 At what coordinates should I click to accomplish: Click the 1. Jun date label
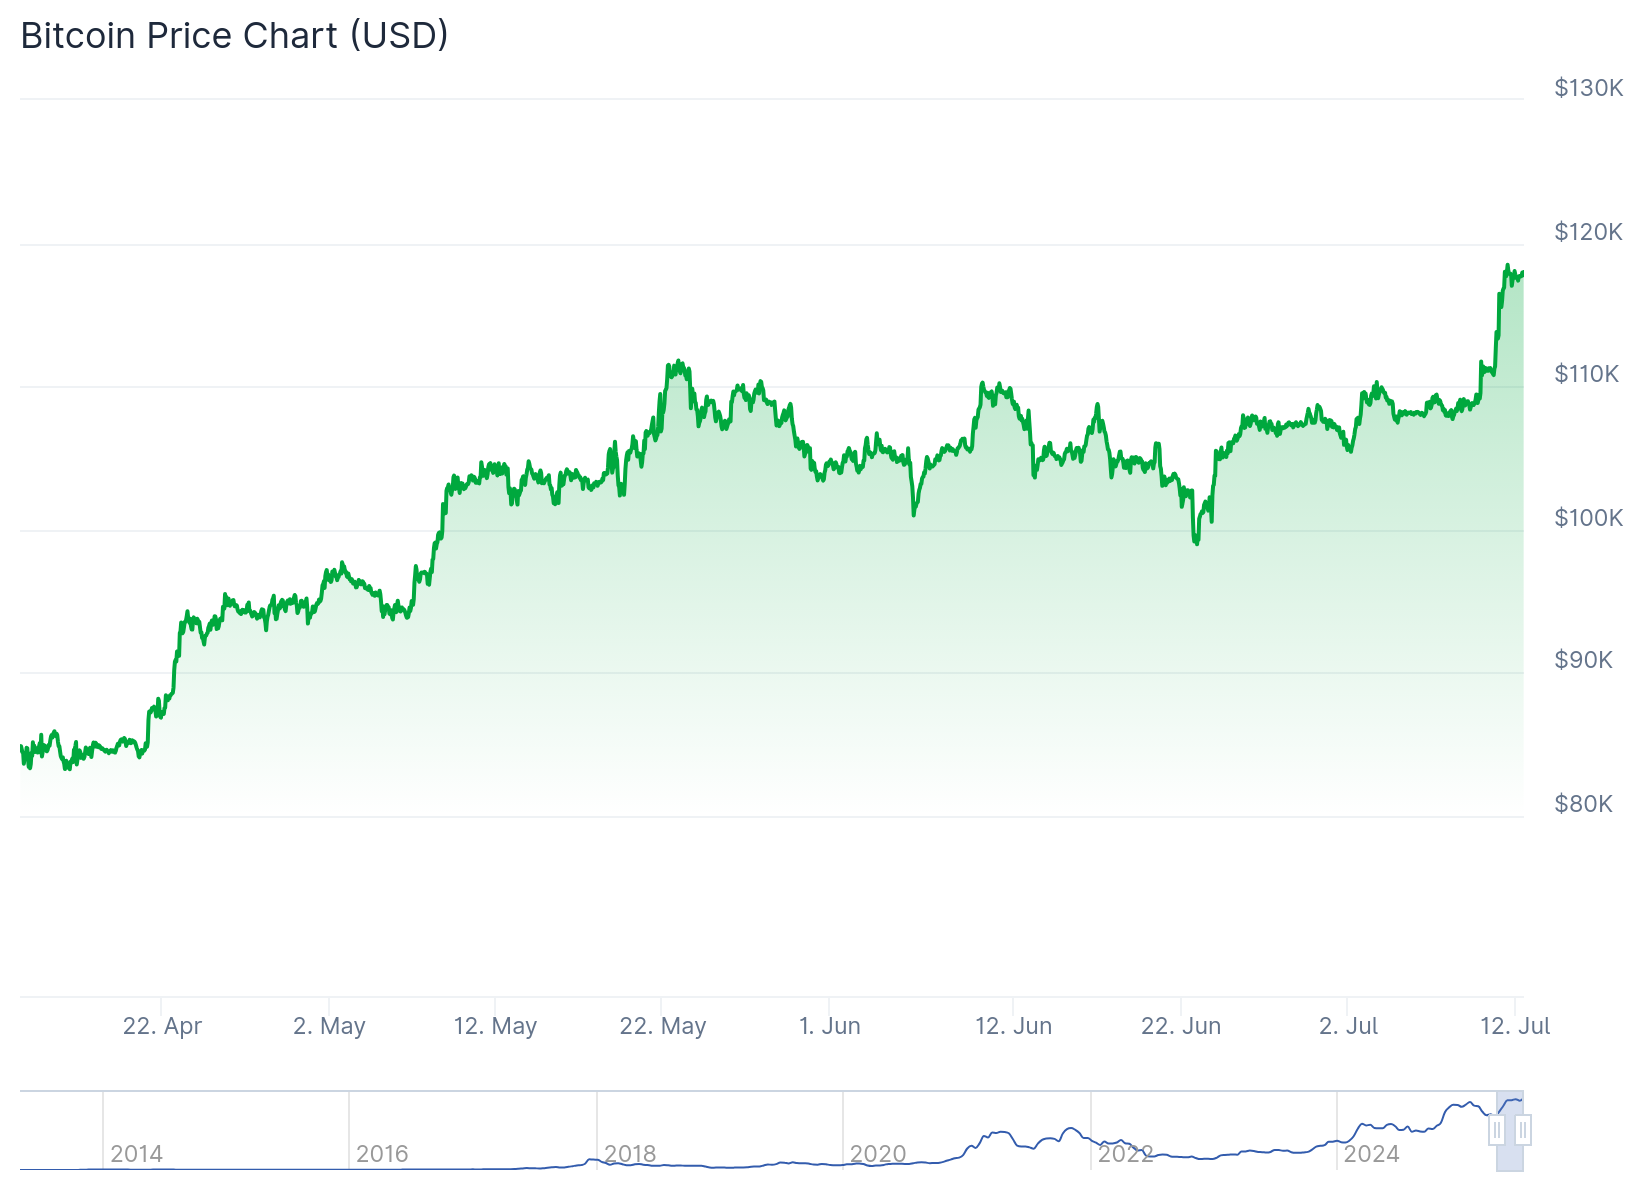829,1026
